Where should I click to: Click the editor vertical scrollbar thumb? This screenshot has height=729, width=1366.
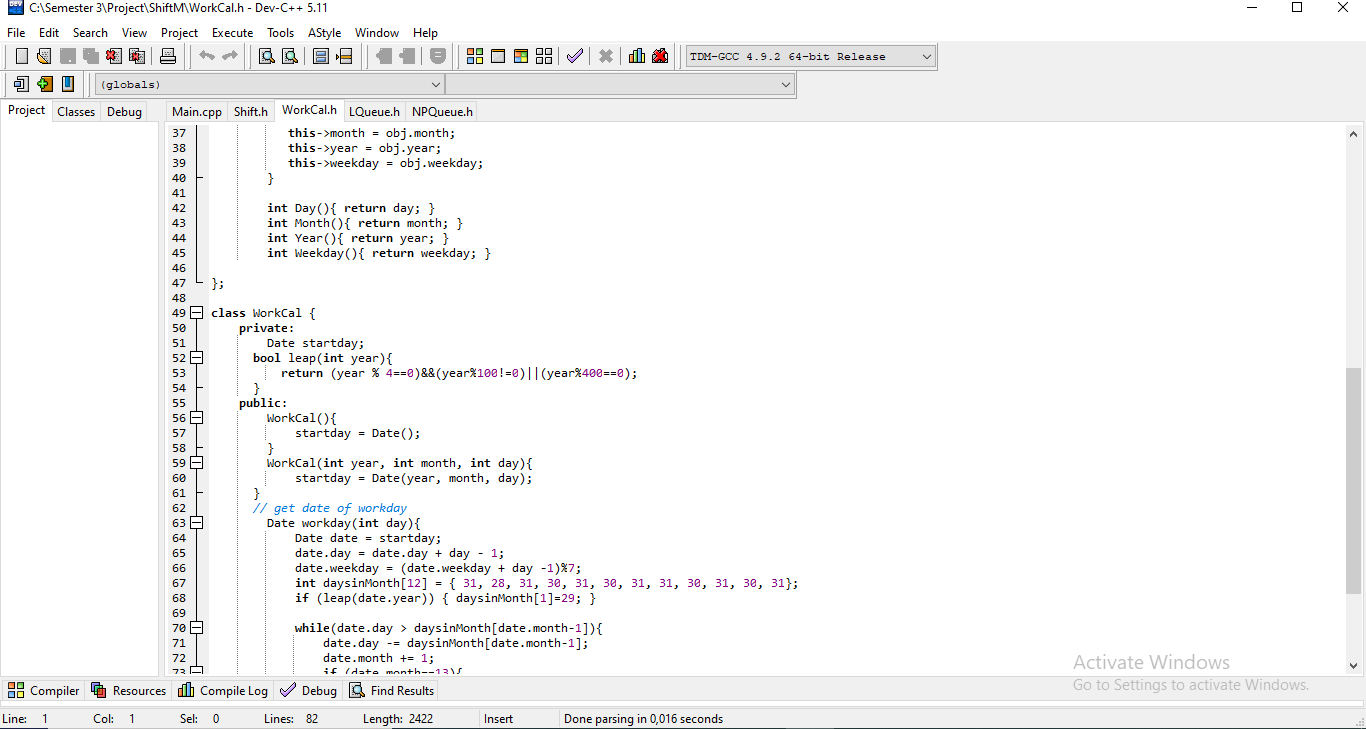click(x=1354, y=483)
